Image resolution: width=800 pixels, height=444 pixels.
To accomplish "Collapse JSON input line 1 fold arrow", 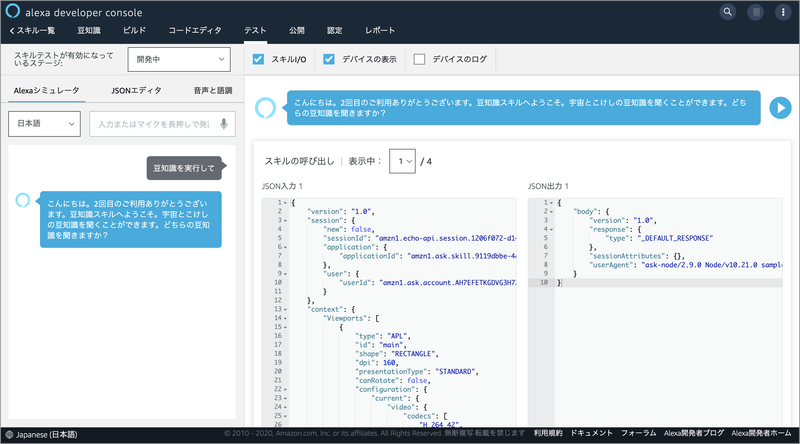I will coord(285,203).
